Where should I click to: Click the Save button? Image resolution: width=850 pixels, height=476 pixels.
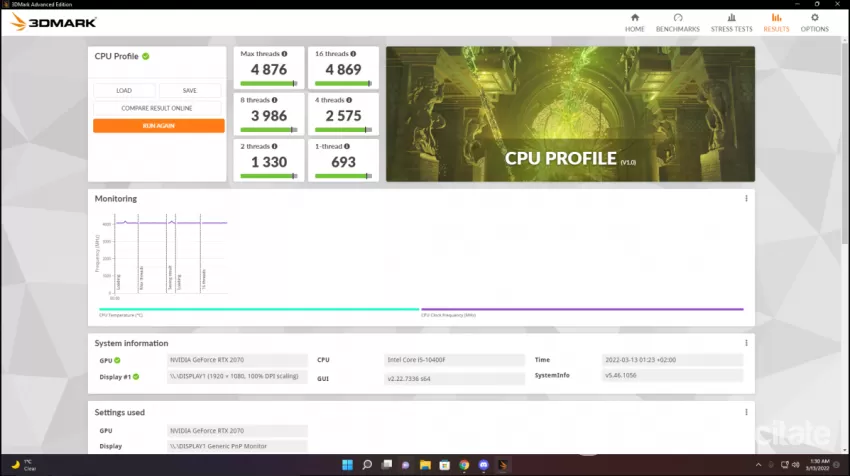(190, 91)
